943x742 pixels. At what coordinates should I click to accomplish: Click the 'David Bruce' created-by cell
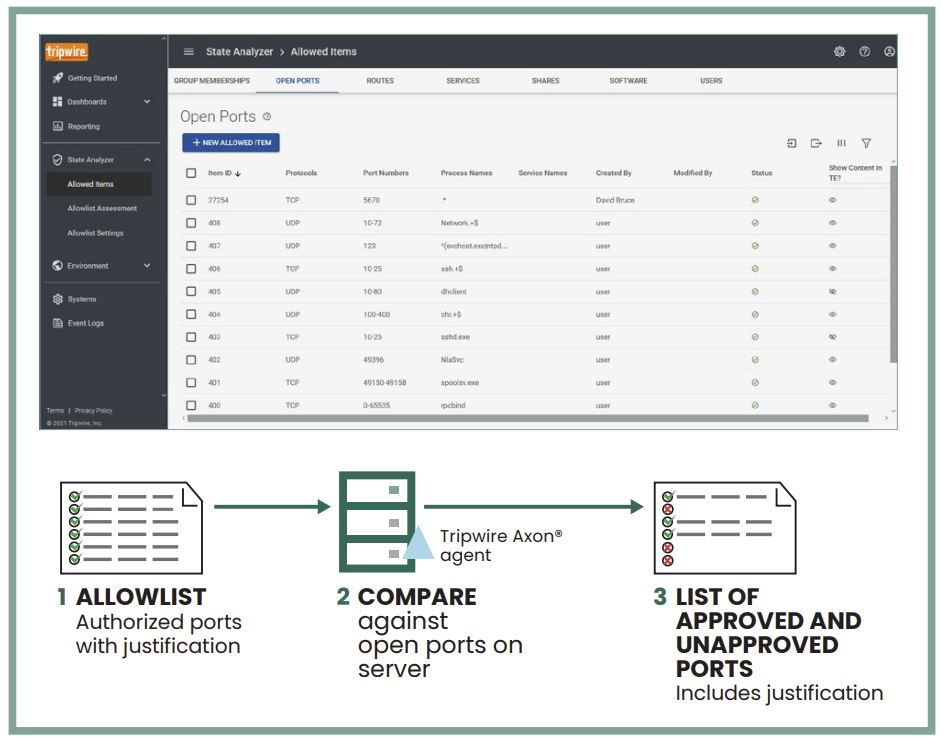pos(615,200)
